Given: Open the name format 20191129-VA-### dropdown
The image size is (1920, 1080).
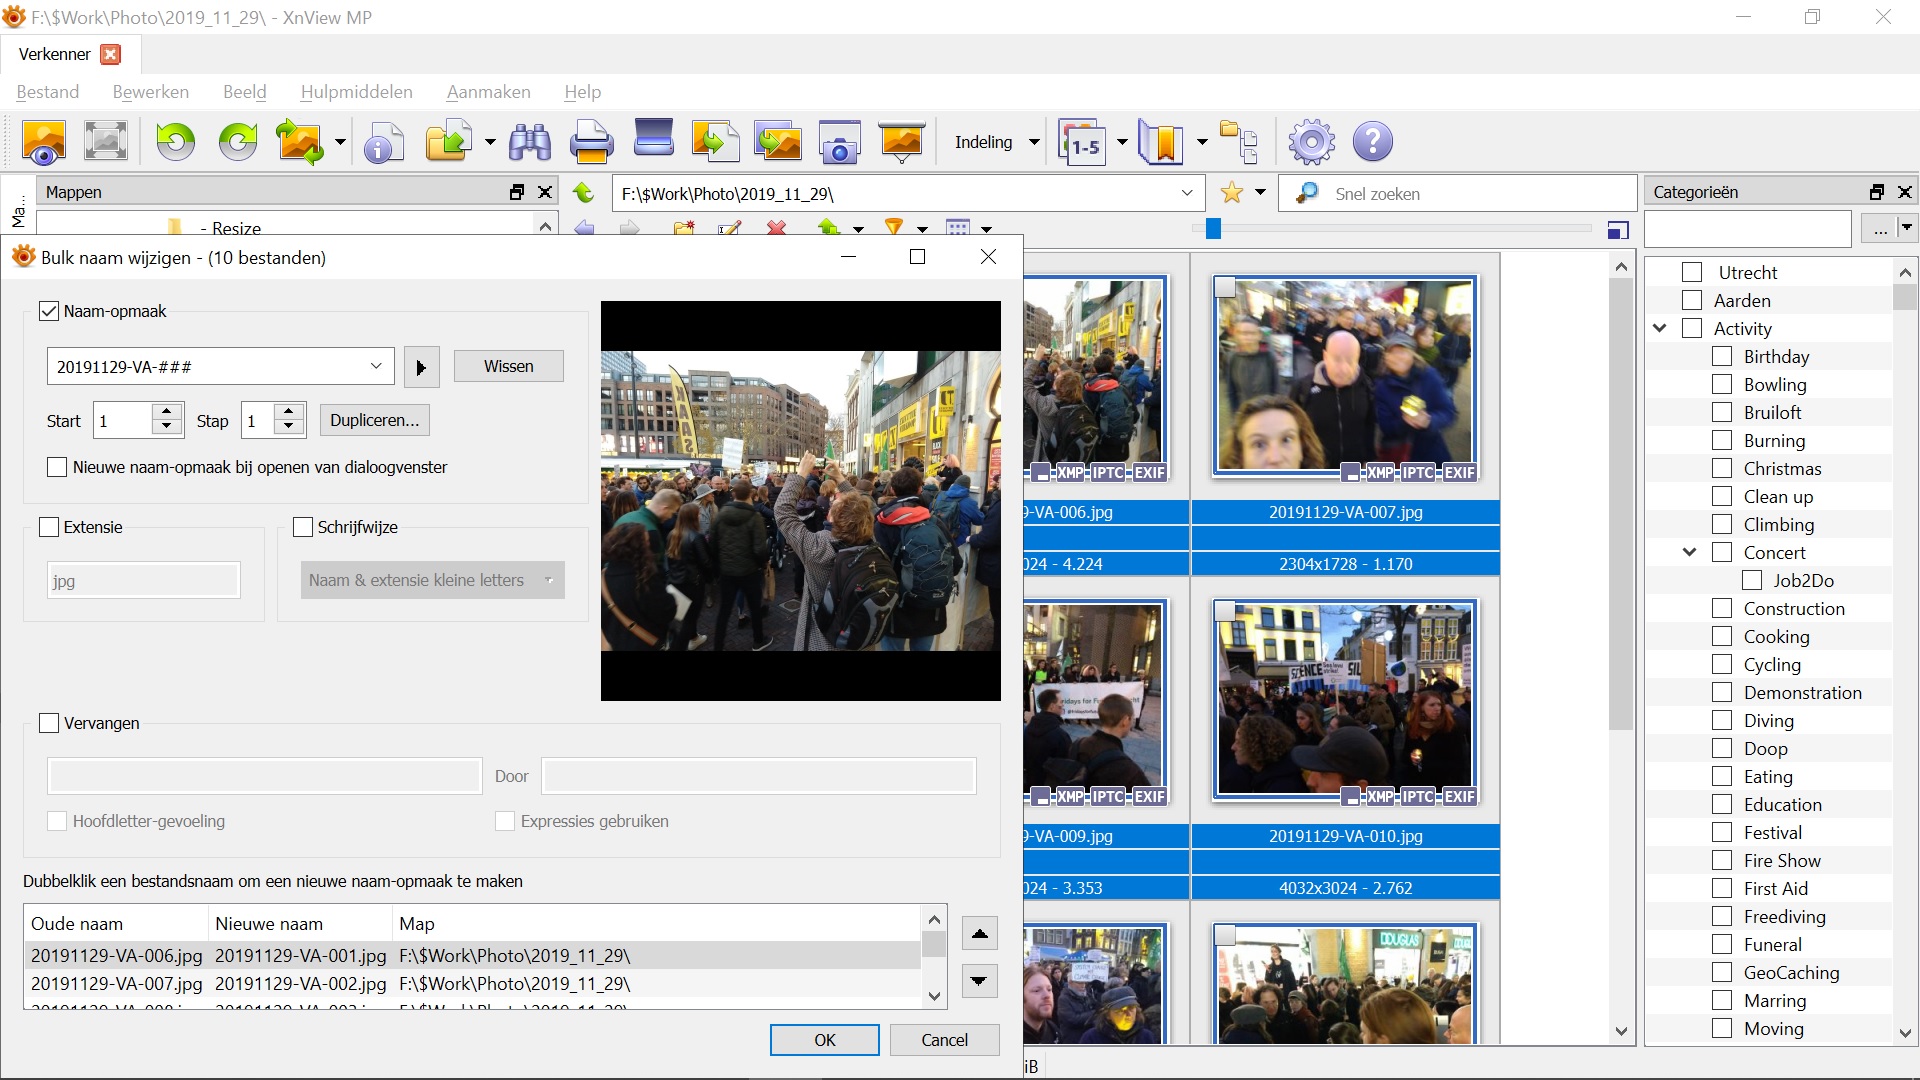Looking at the screenshot, I should tap(376, 366).
